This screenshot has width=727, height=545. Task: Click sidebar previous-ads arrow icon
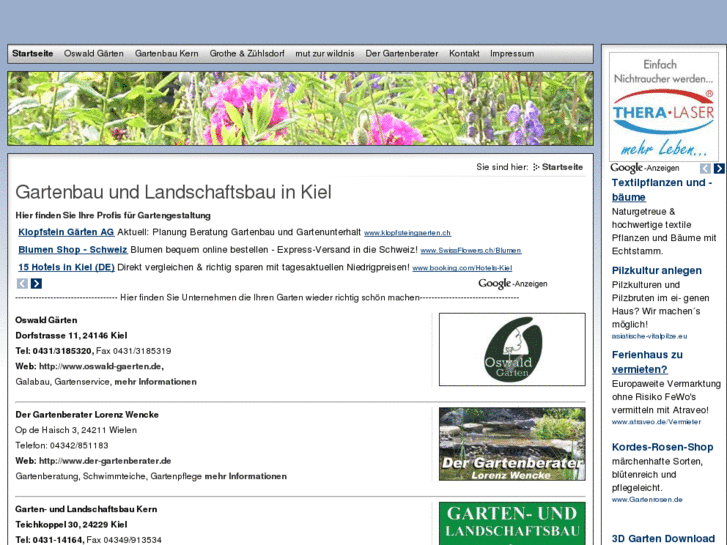point(705,168)
